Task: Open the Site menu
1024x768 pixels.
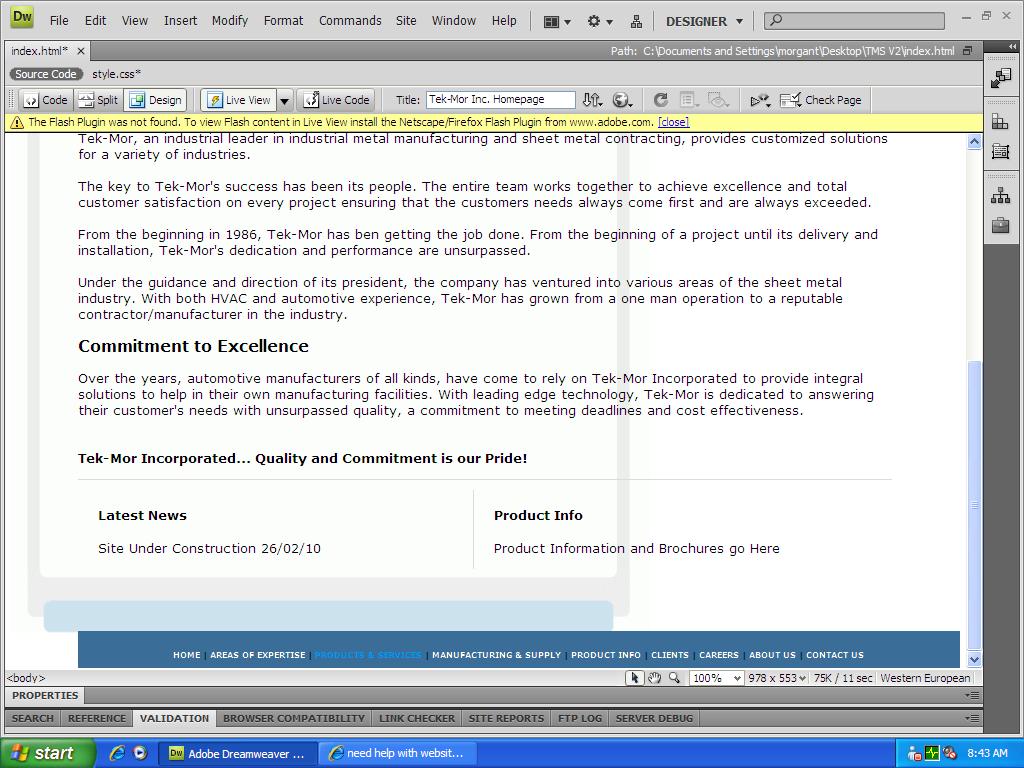Action: pos(406,21)
